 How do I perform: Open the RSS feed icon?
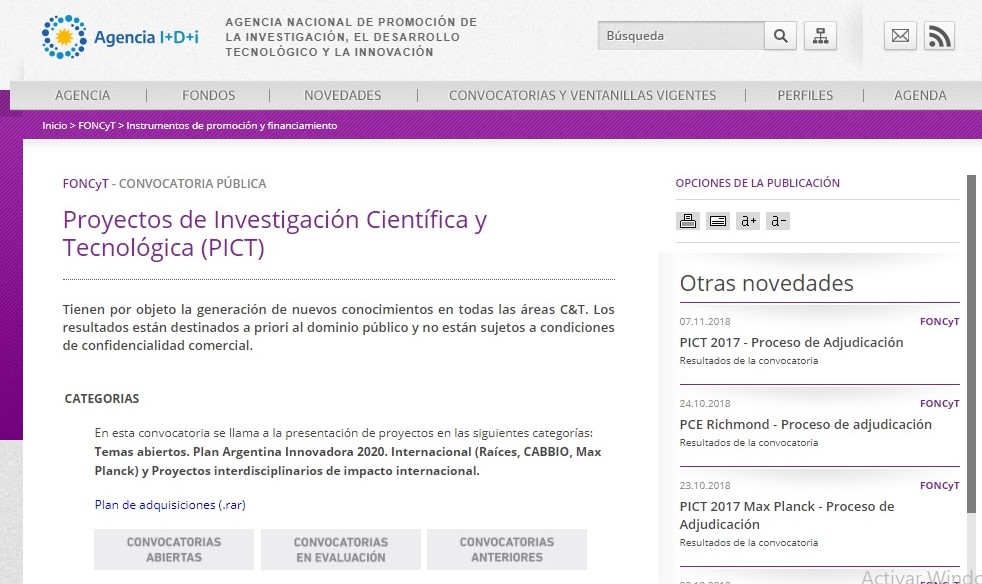[939, 36]
